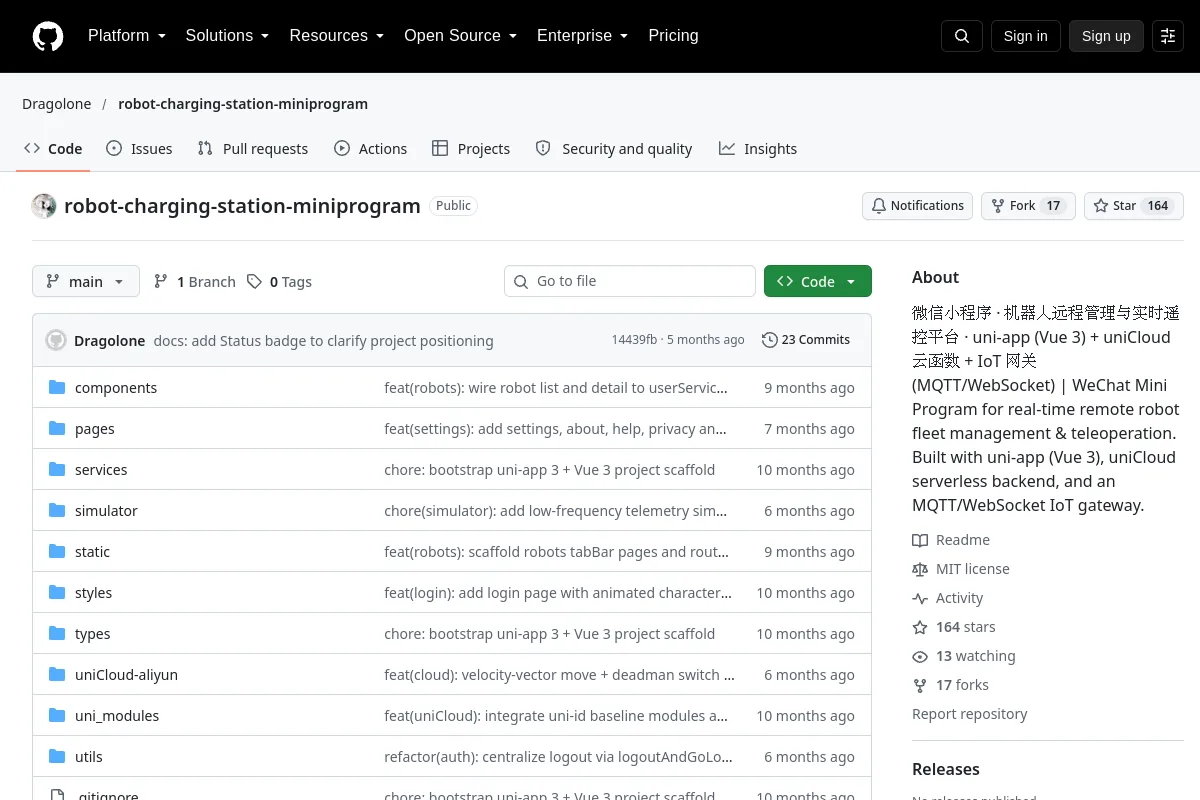Open the Releases heading link

coord(946,769)
